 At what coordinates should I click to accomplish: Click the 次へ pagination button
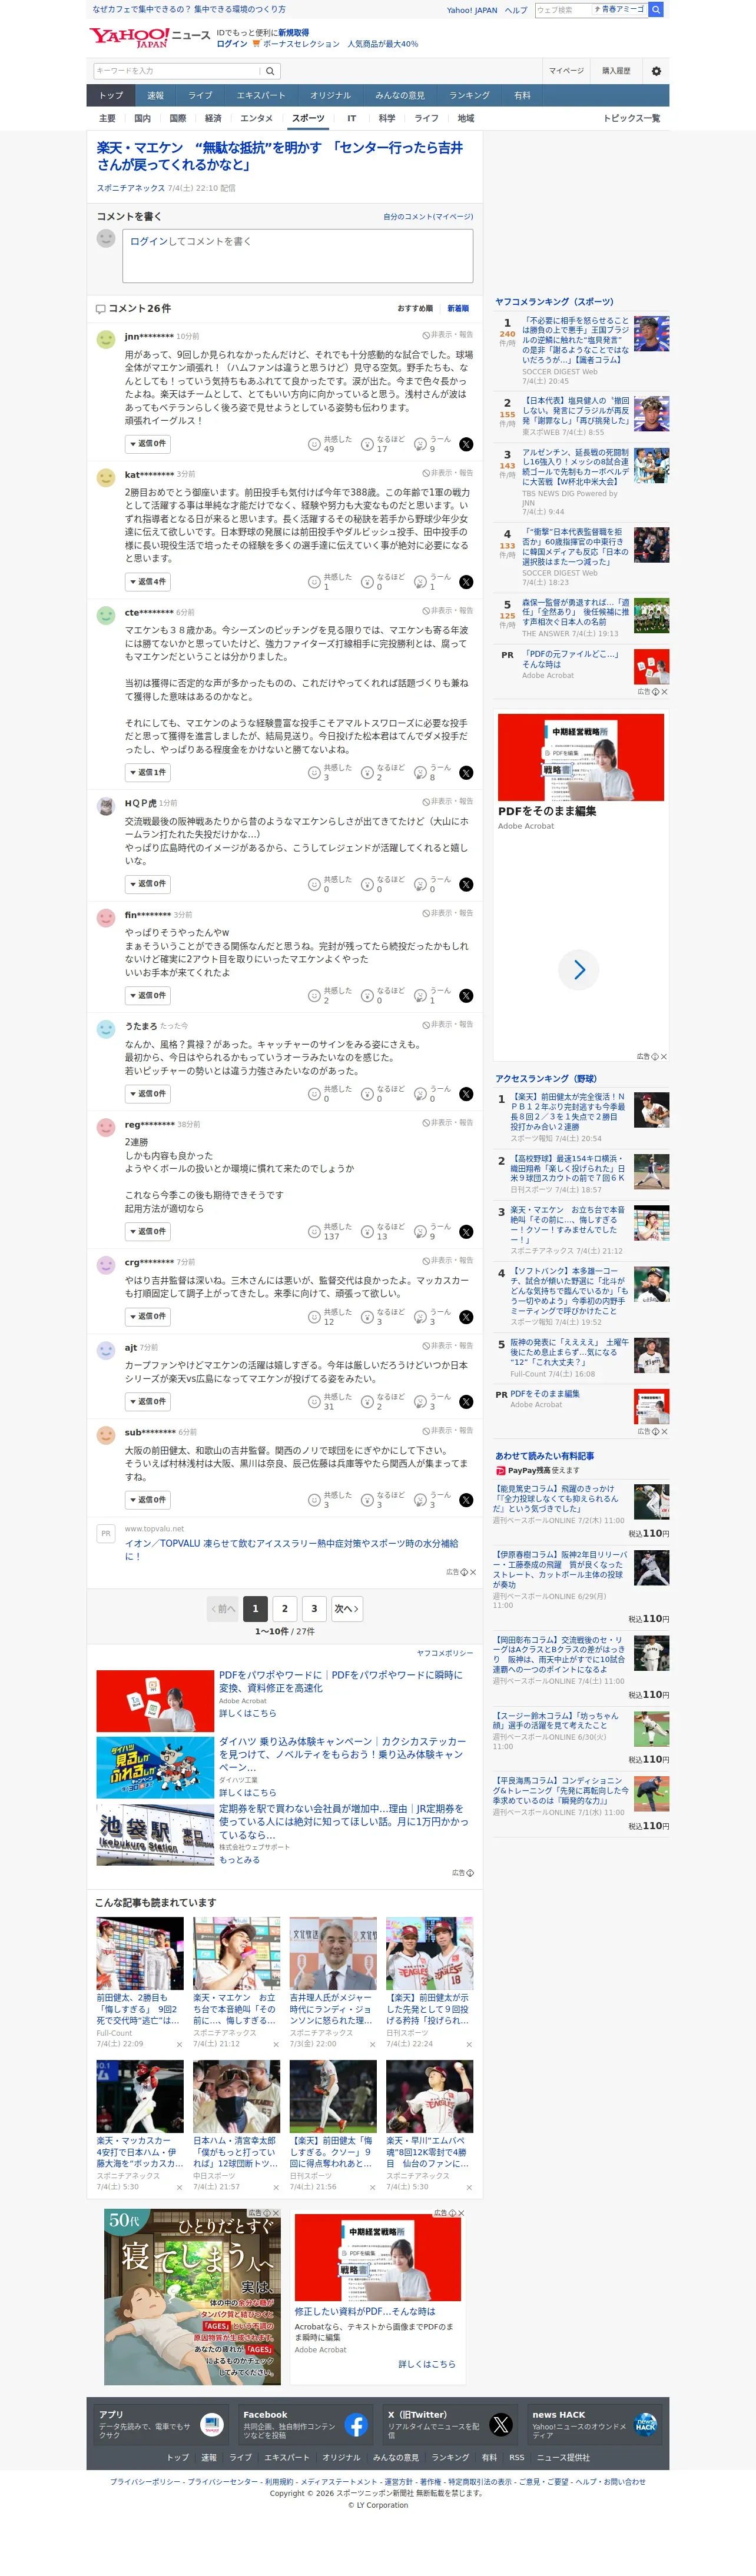tap(346, 1609)
